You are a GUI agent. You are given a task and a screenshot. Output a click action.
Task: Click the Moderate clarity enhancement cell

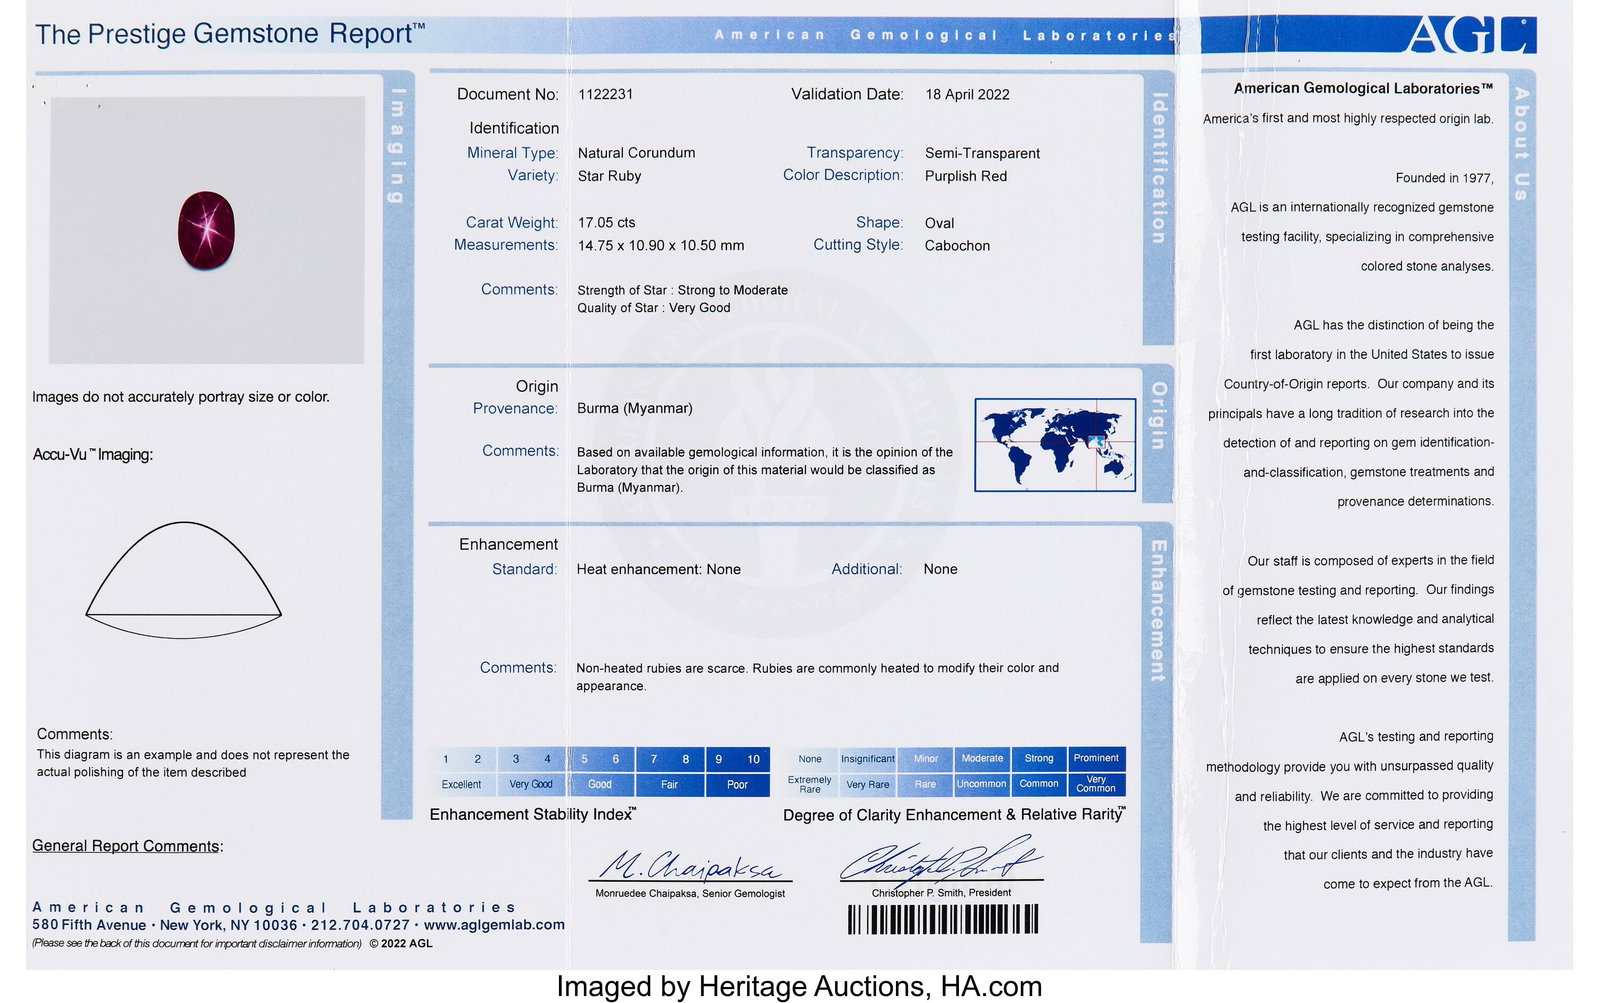click(x=982, y=759)
